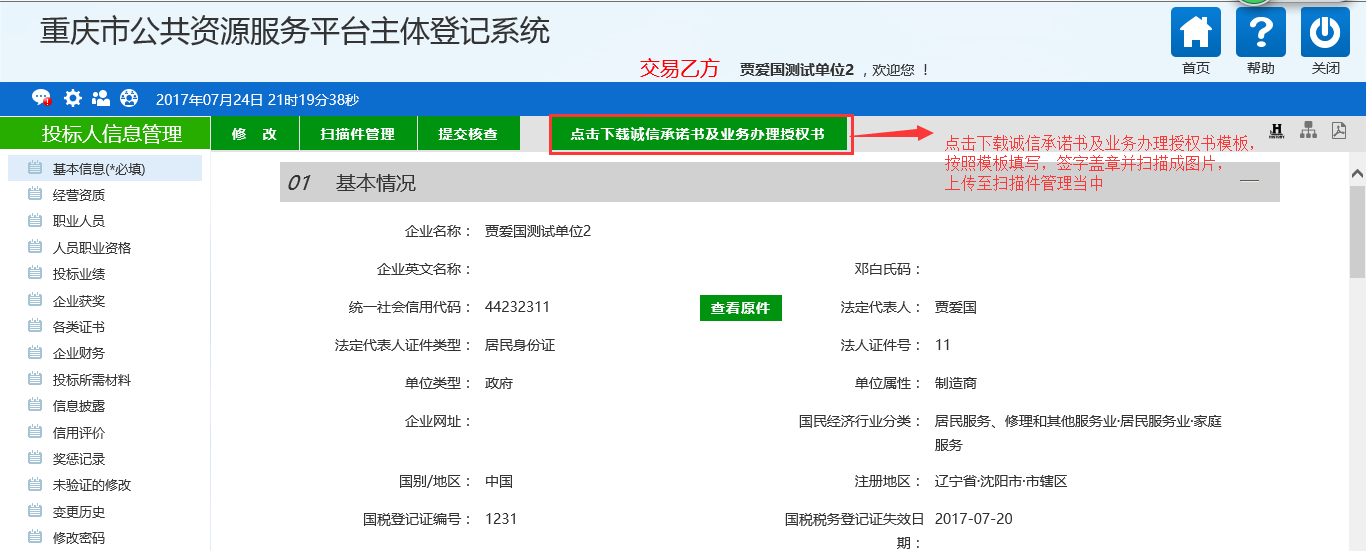Open the organization chart icon
The height and width of the screenshot is (551, 1366).
click(x=1308, y=131)
